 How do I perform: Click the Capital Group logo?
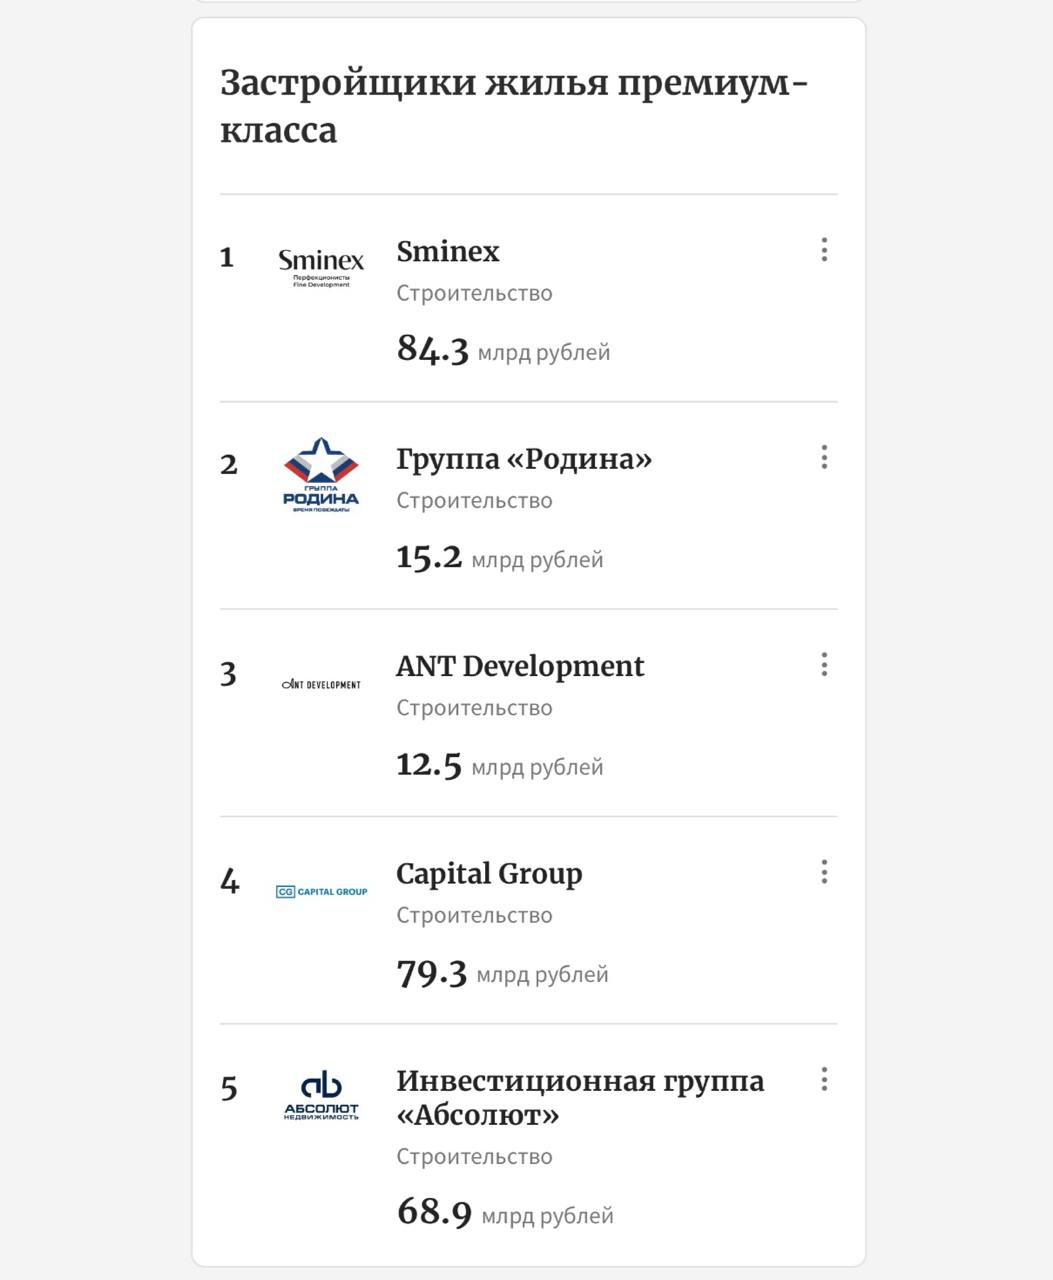(321, 891)
